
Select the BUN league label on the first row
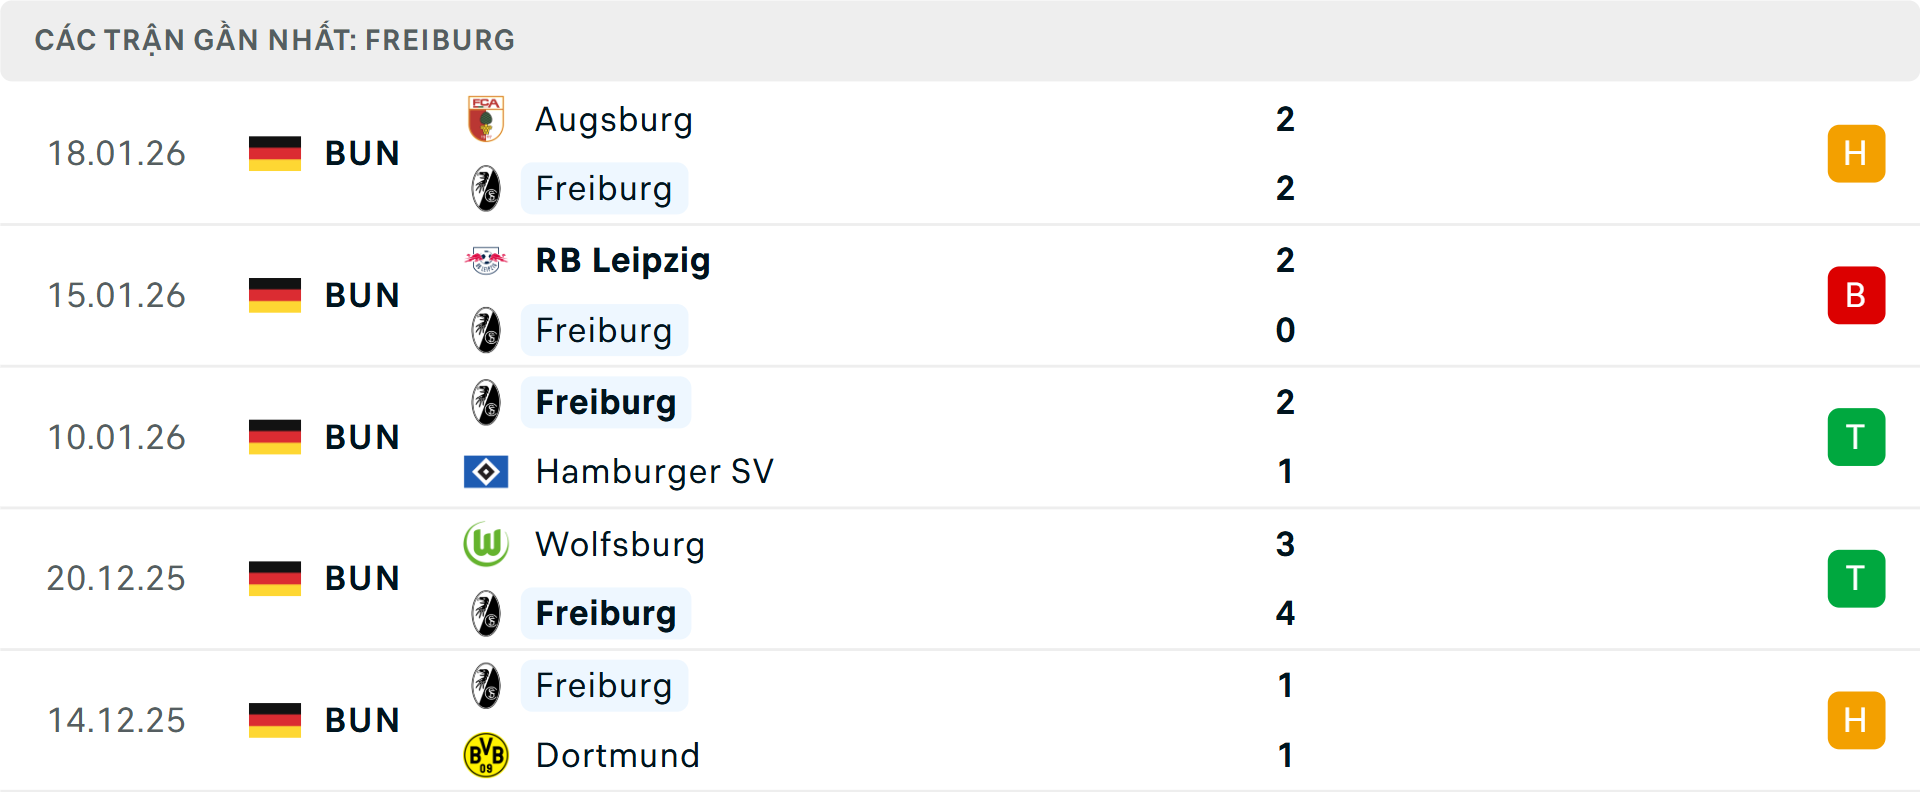[x=361, y=153]
